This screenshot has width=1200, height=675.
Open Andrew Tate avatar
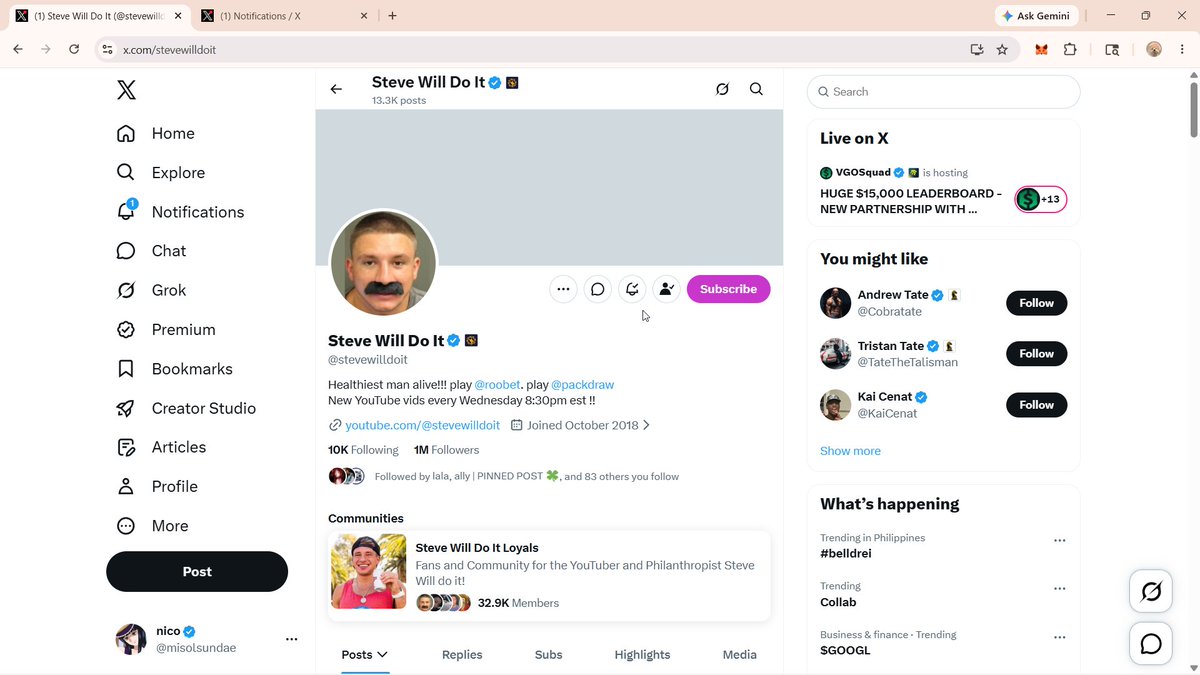pos(835,303)
